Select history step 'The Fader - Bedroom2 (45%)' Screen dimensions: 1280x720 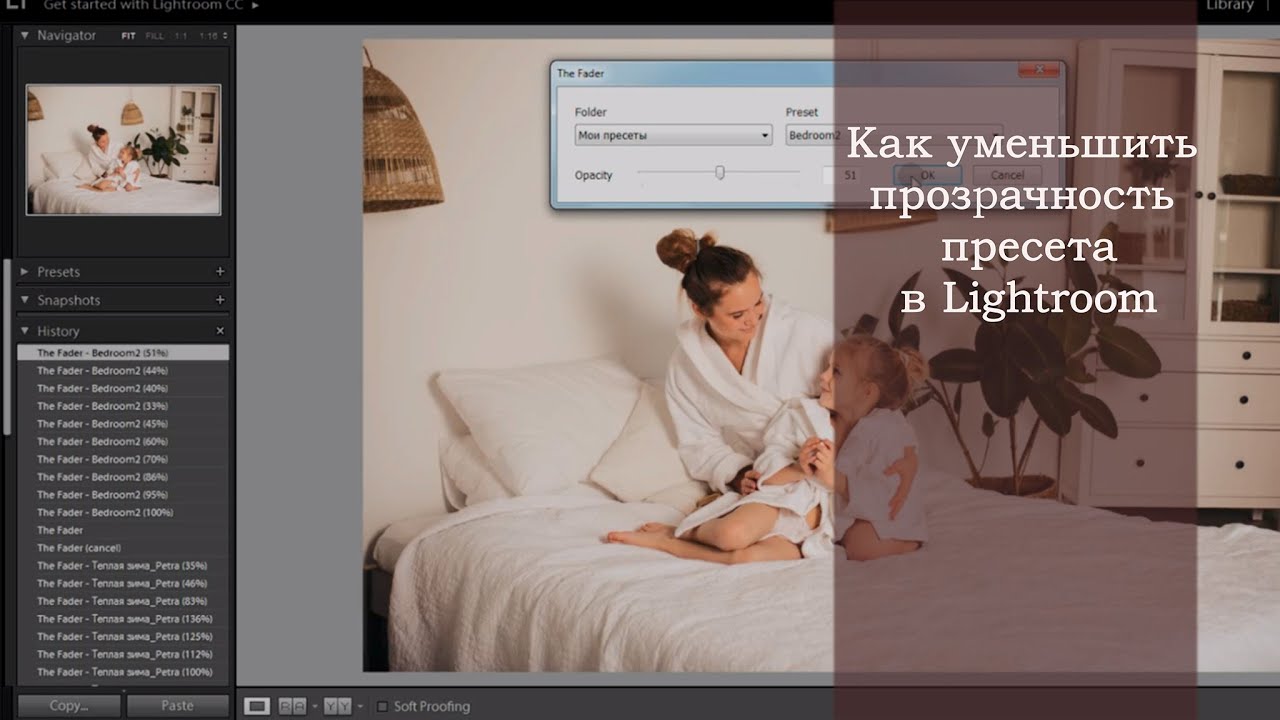tap(123, 424)
